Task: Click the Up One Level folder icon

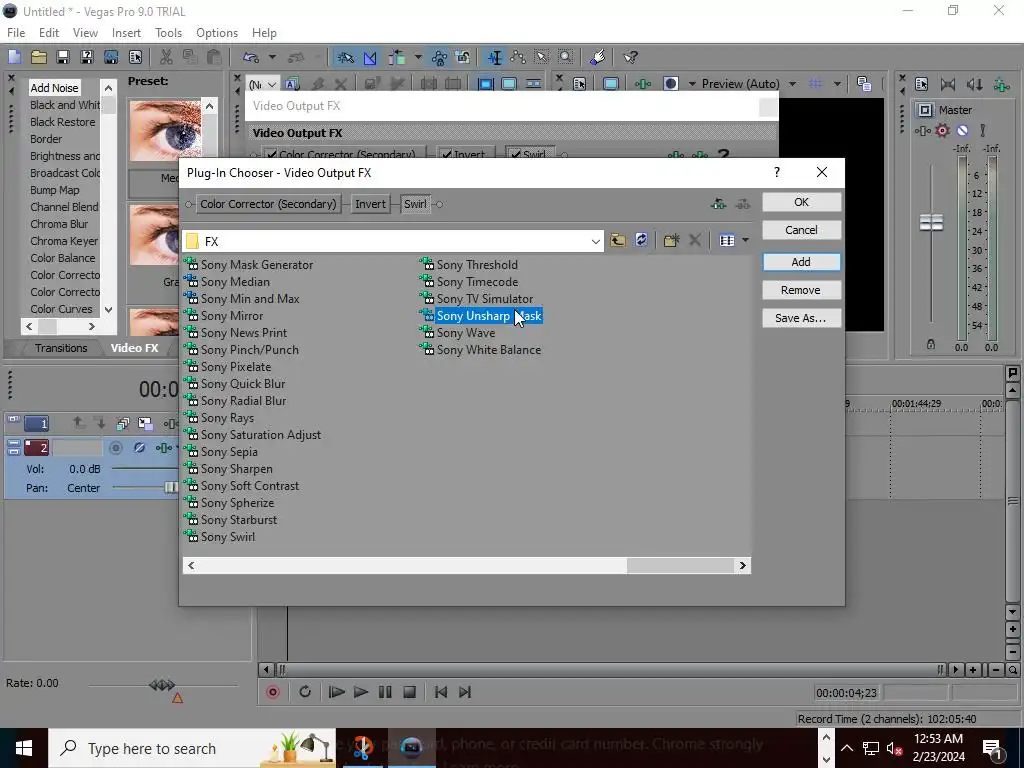Action: pos(618,240)
